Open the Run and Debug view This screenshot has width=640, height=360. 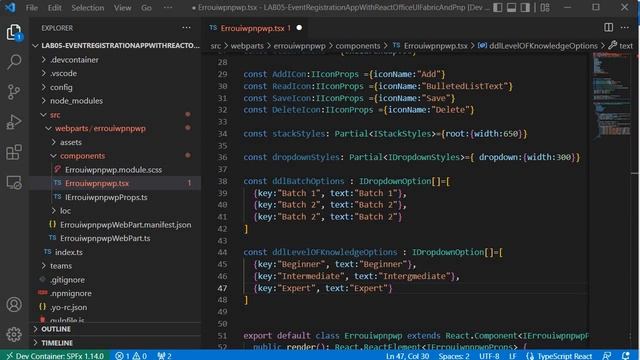point(14,122)
